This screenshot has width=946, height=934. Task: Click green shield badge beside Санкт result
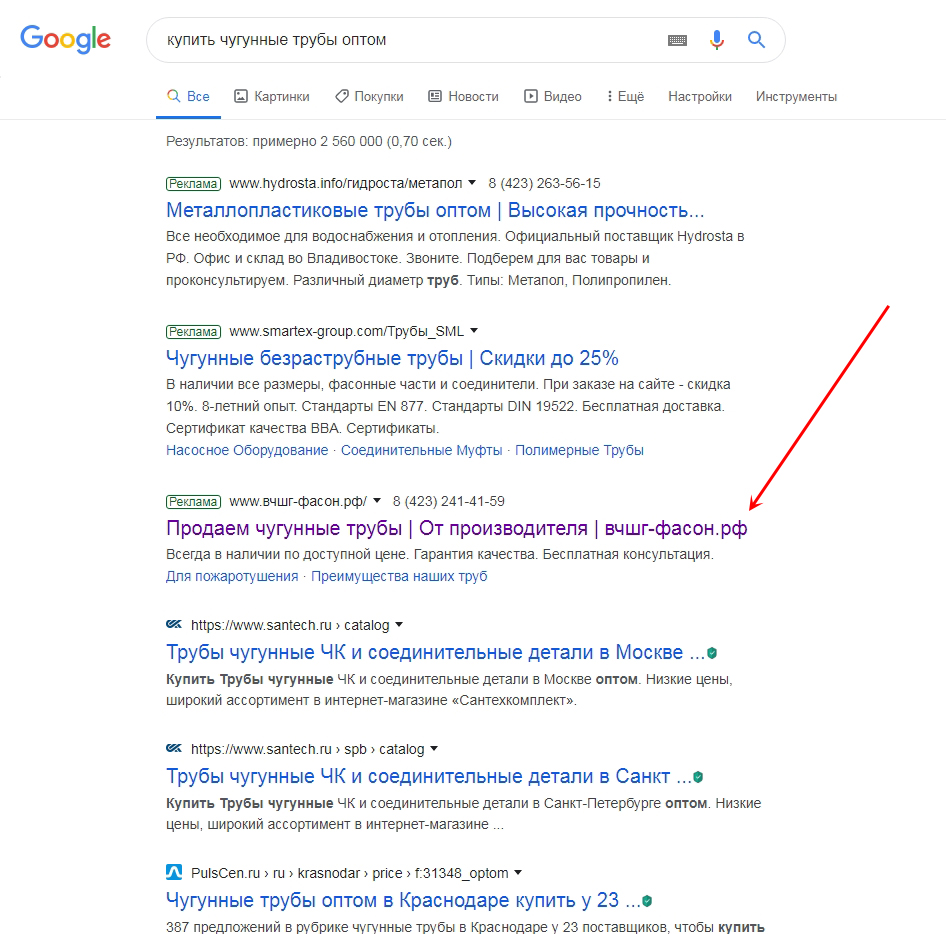click(x=698, y=777)
